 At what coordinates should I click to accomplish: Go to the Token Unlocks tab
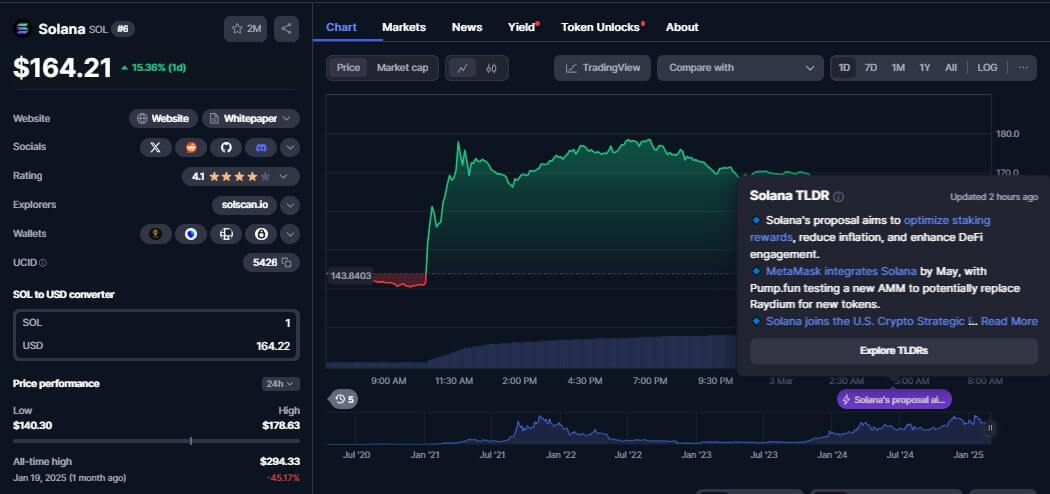600,27
